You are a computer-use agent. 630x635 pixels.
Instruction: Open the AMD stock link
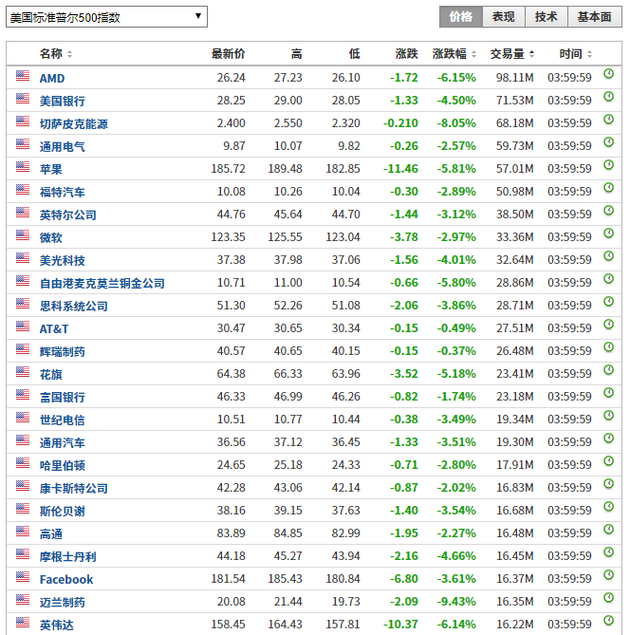[52, 78]
